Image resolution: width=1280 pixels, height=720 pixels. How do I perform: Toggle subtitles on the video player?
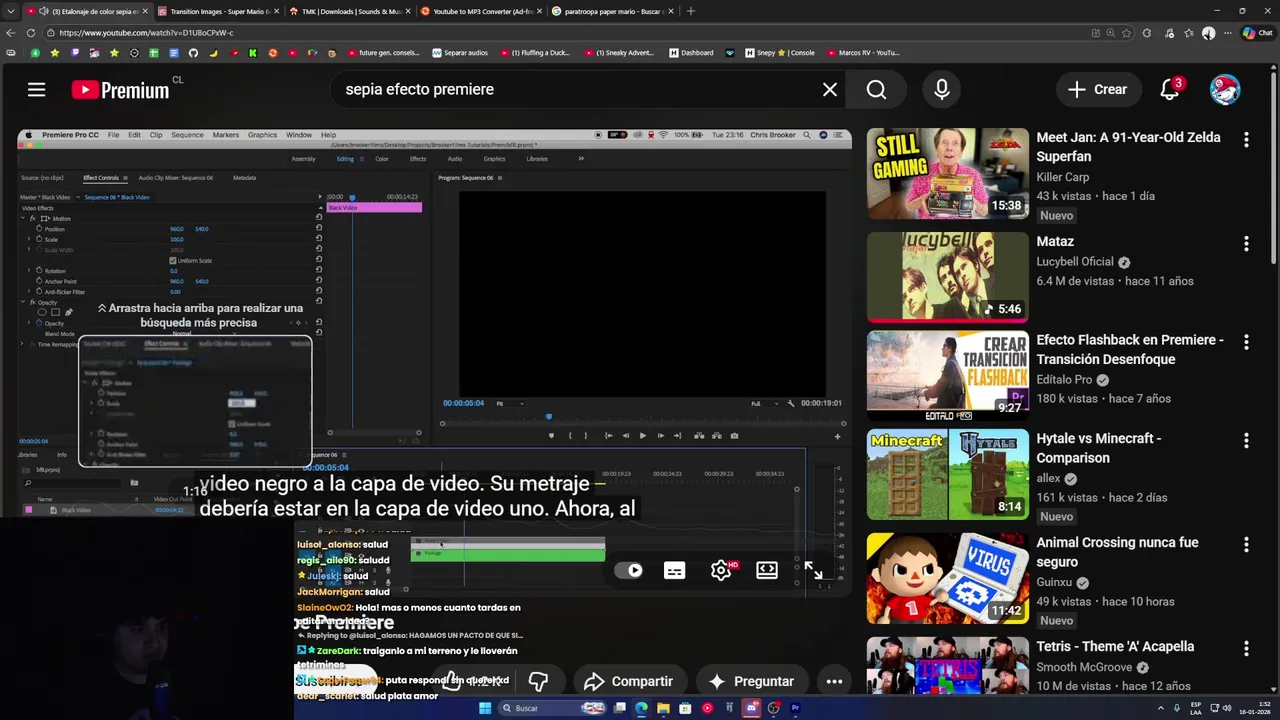point(675,570)
